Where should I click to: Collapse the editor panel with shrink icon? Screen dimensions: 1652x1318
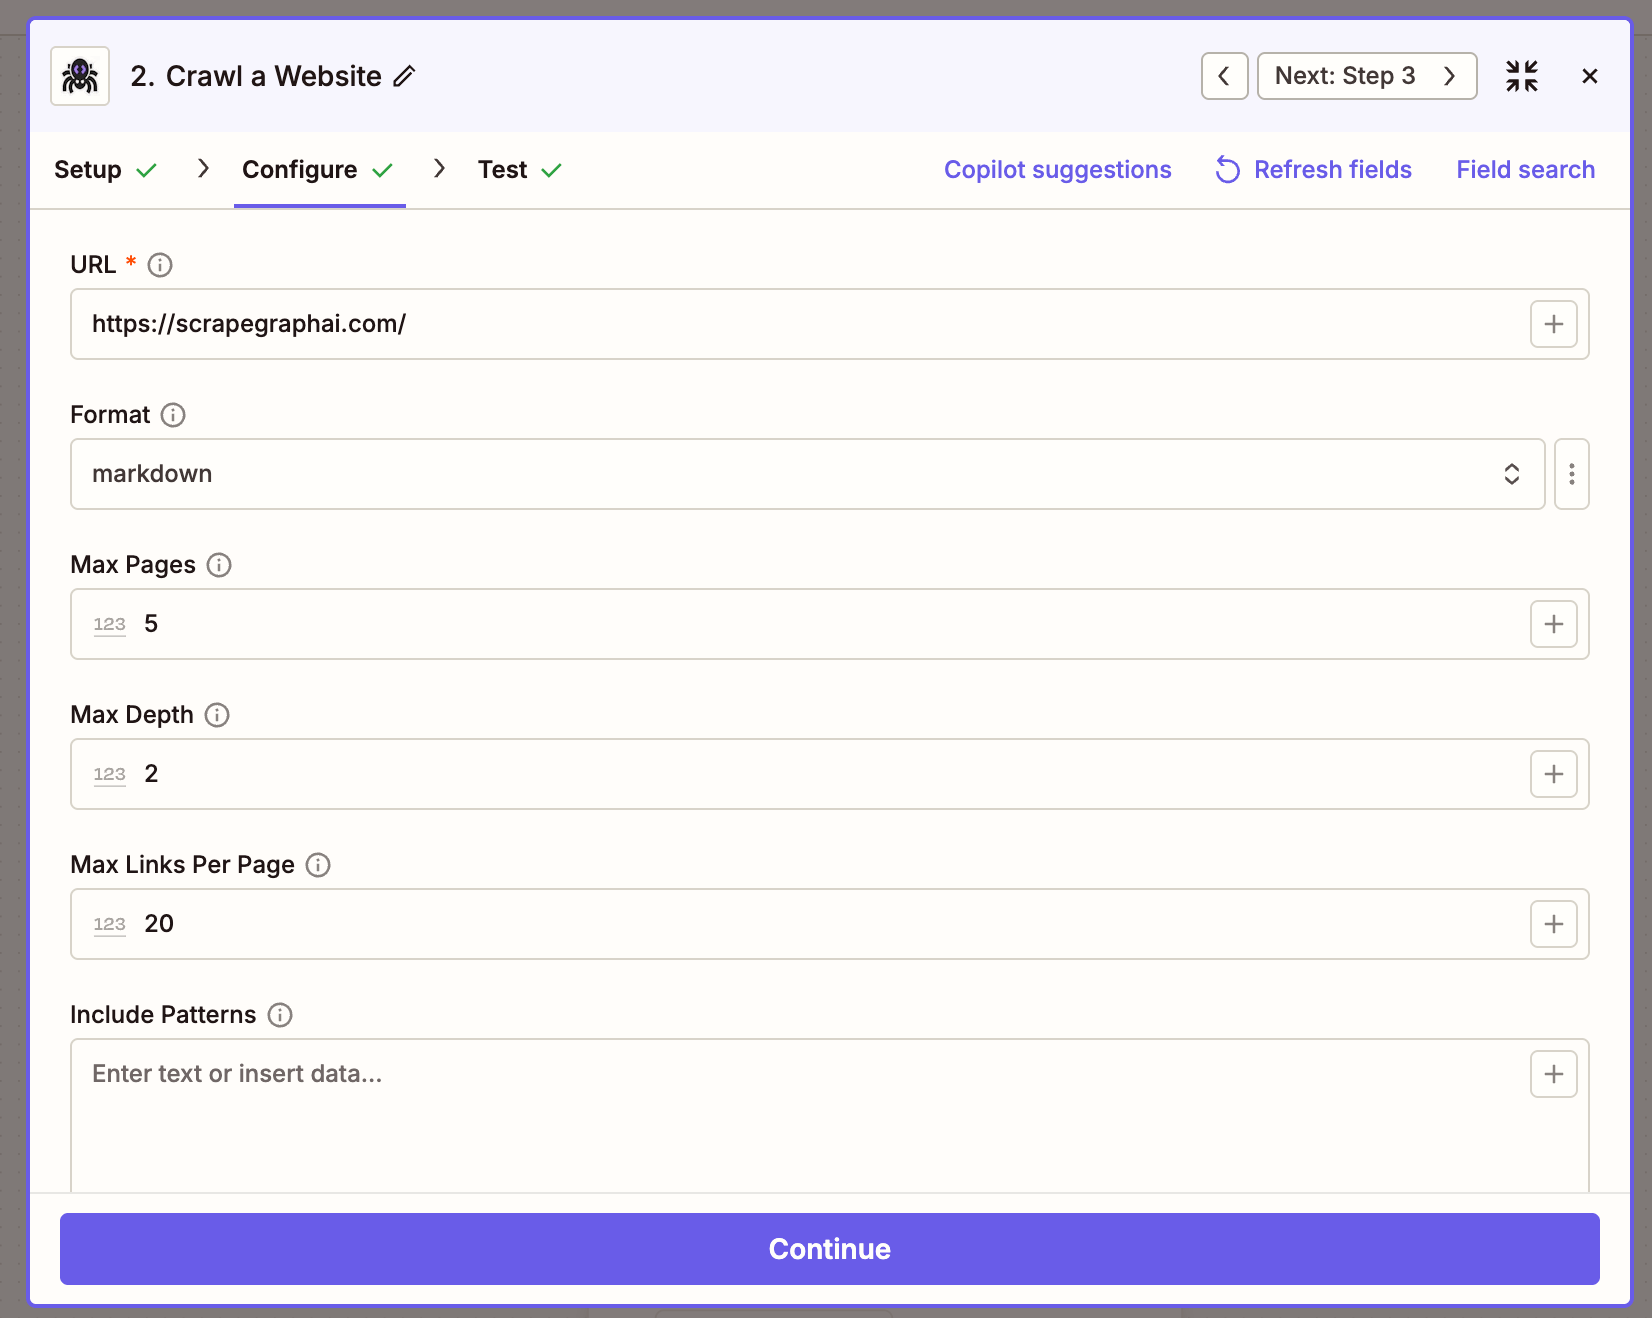click(1522, 76)
